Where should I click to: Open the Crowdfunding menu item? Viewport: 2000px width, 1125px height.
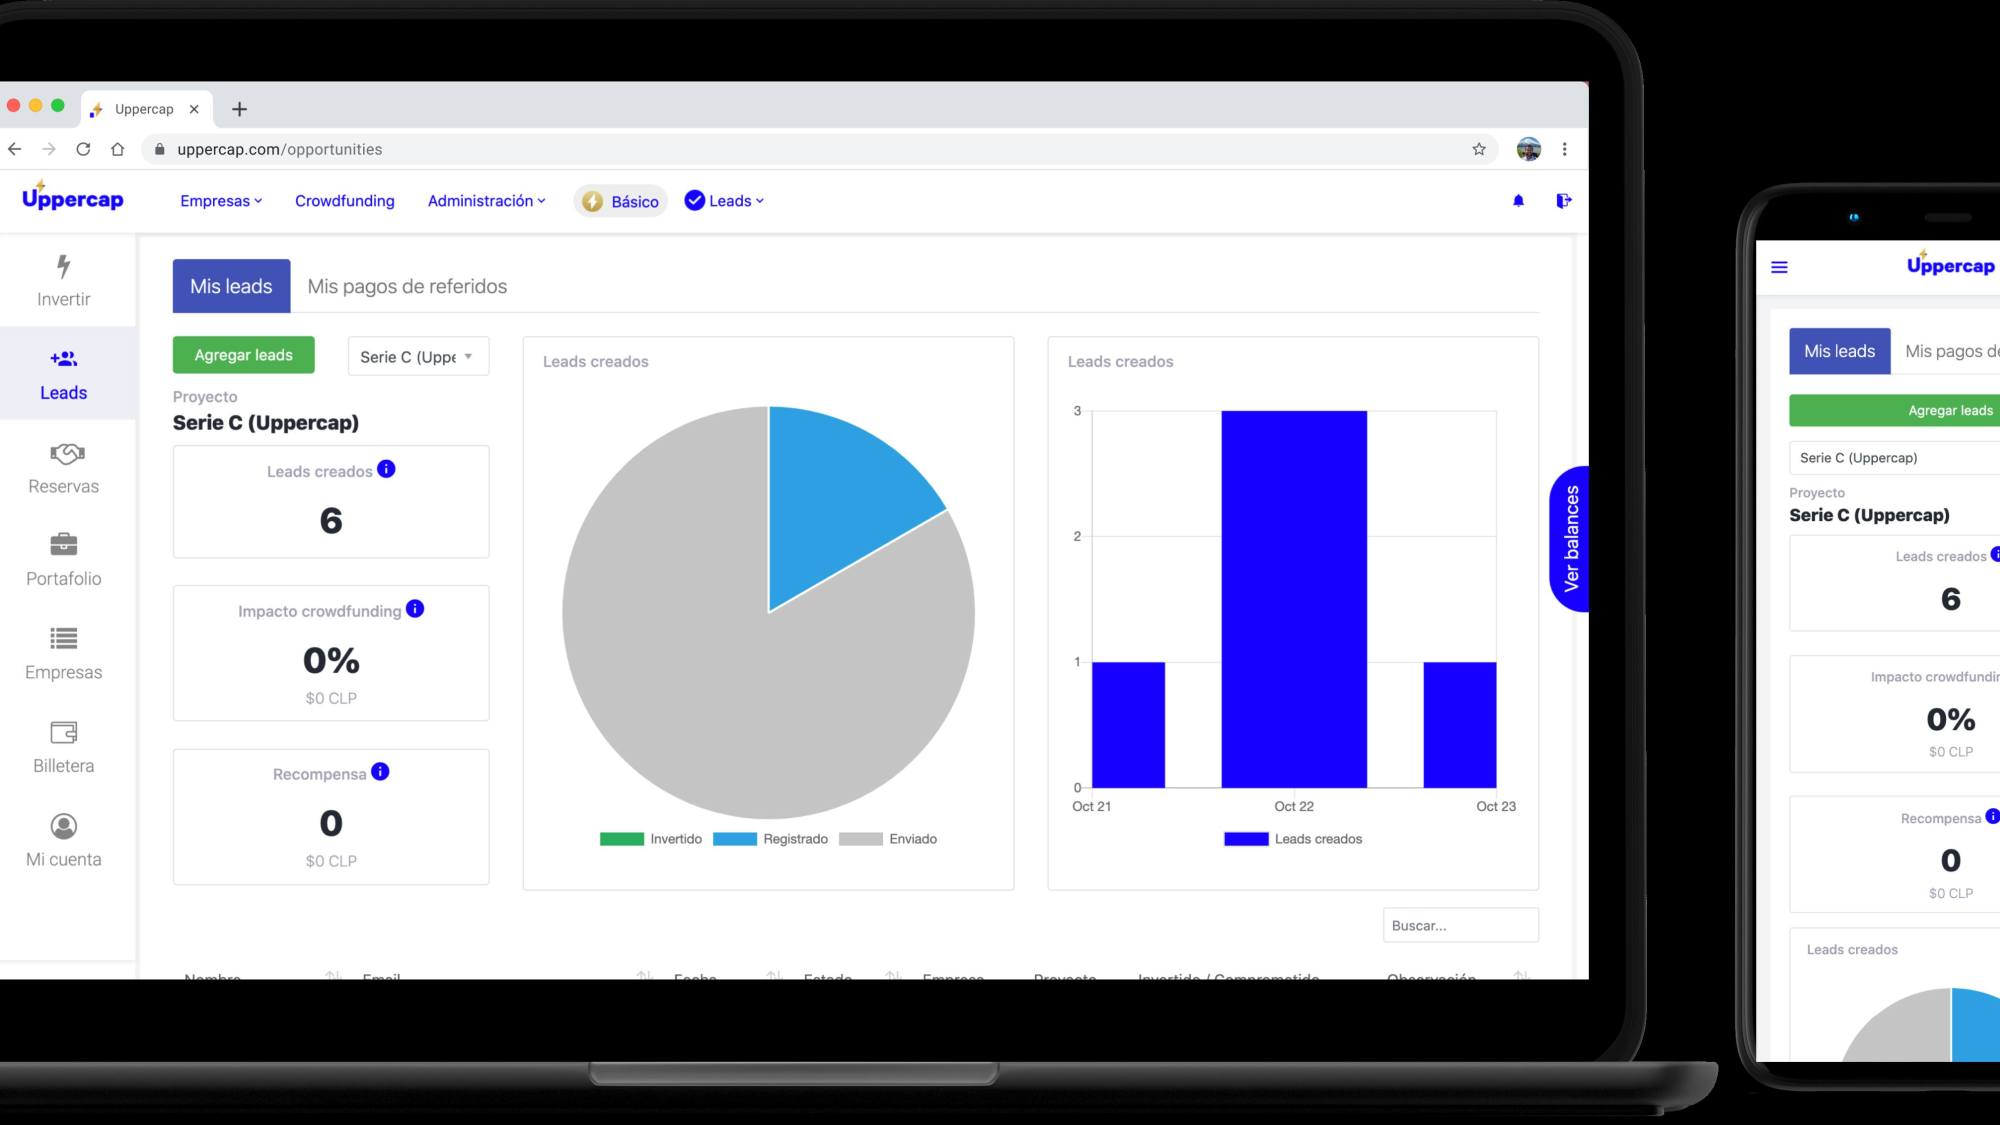pyautogui.click(x=345, y=201)
